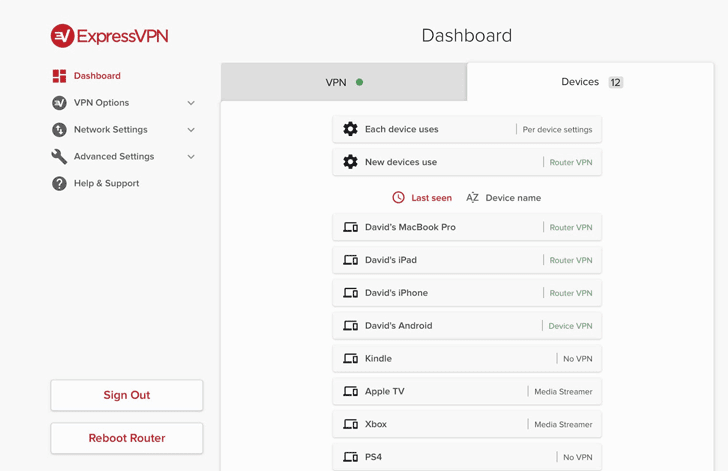Change Router VPN setting for David's iPad

[x=571, y=260]
